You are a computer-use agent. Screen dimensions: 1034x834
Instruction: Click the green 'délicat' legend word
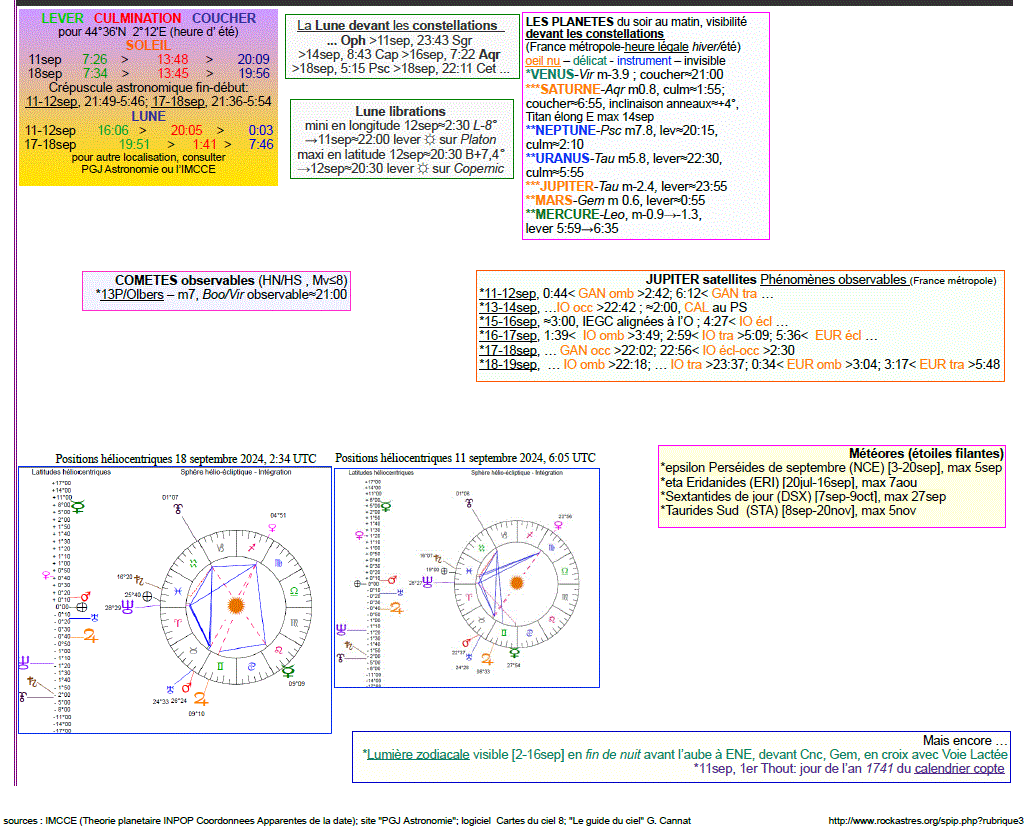pyautogui.click(x=590, y=61)
